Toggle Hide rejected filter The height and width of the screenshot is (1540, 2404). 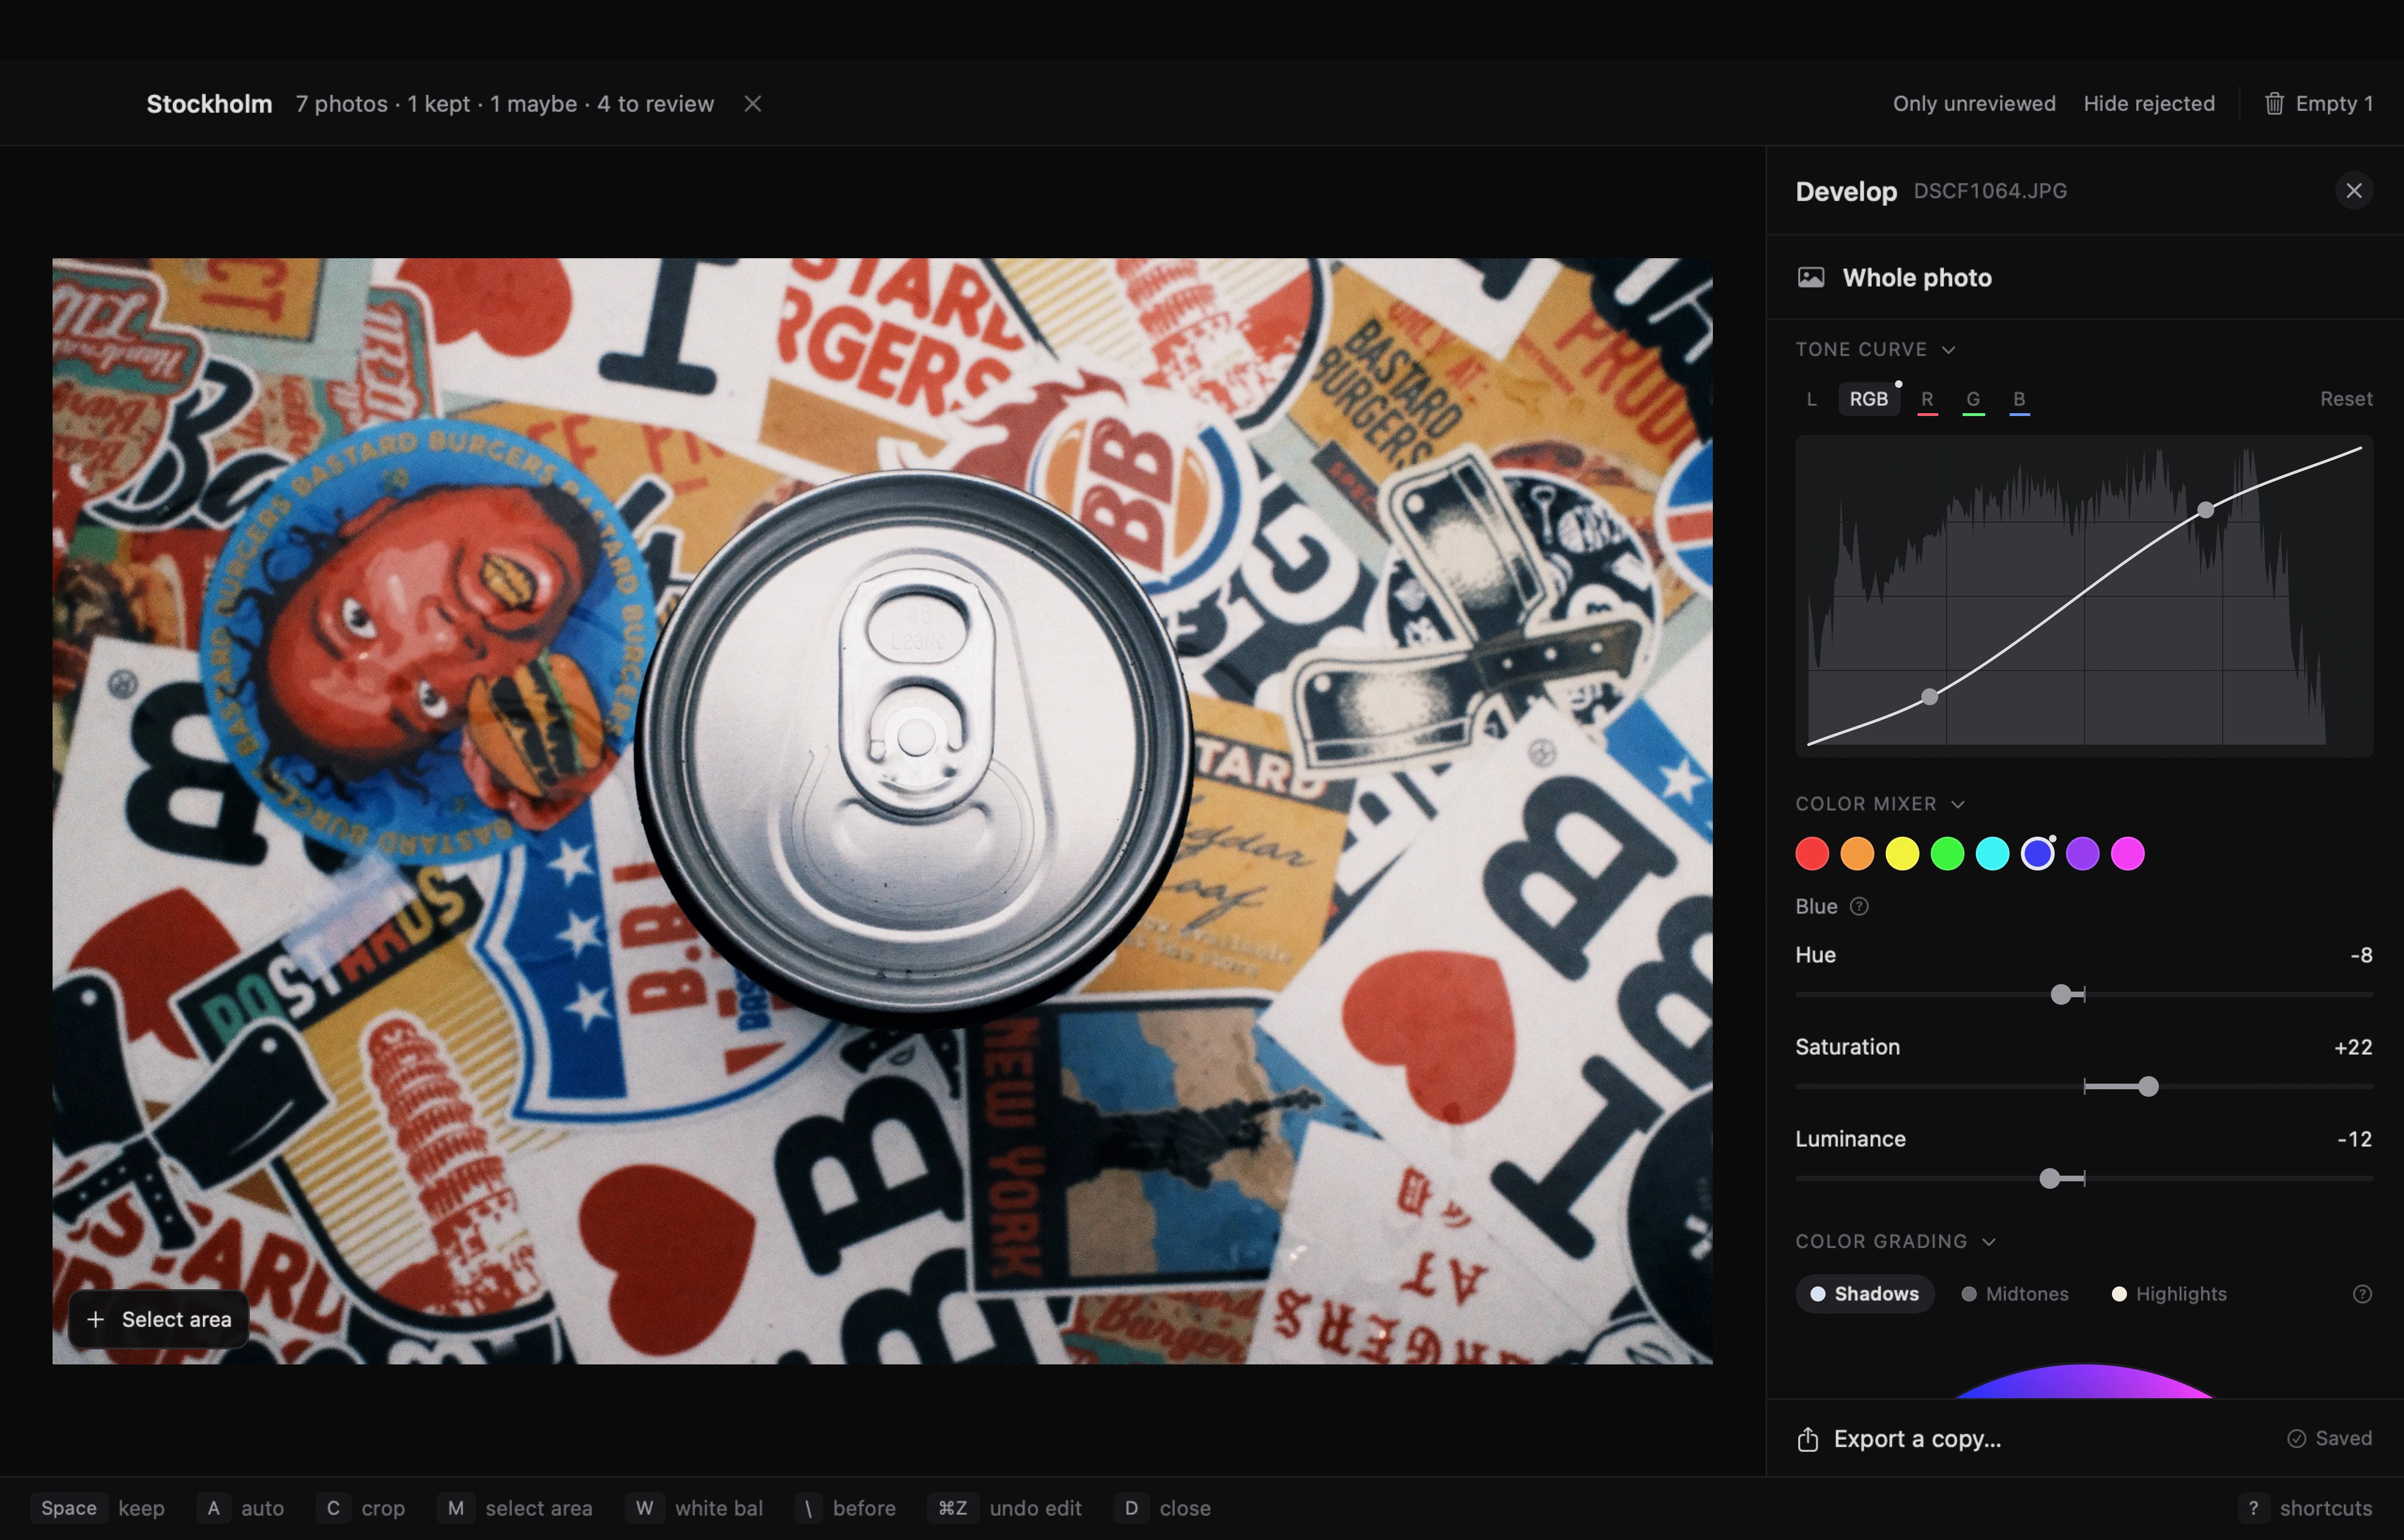click(2149, 104)
